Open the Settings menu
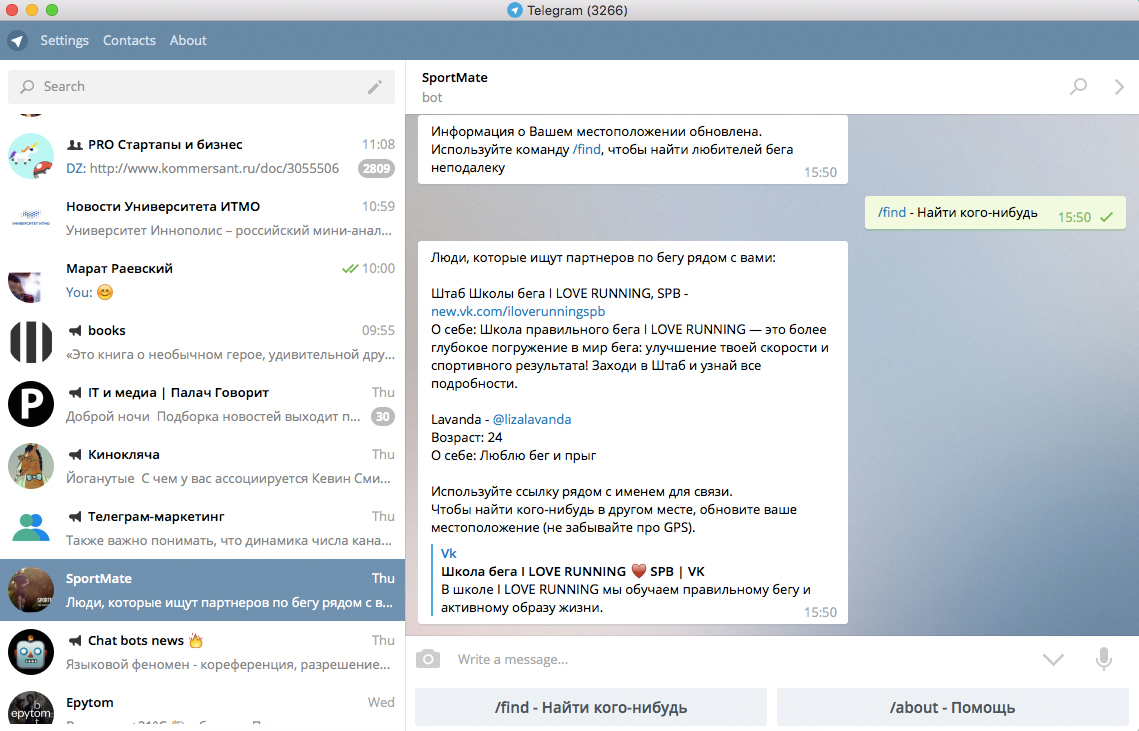The width and height of the screenshot is (1139, 731). coord(64,41)
